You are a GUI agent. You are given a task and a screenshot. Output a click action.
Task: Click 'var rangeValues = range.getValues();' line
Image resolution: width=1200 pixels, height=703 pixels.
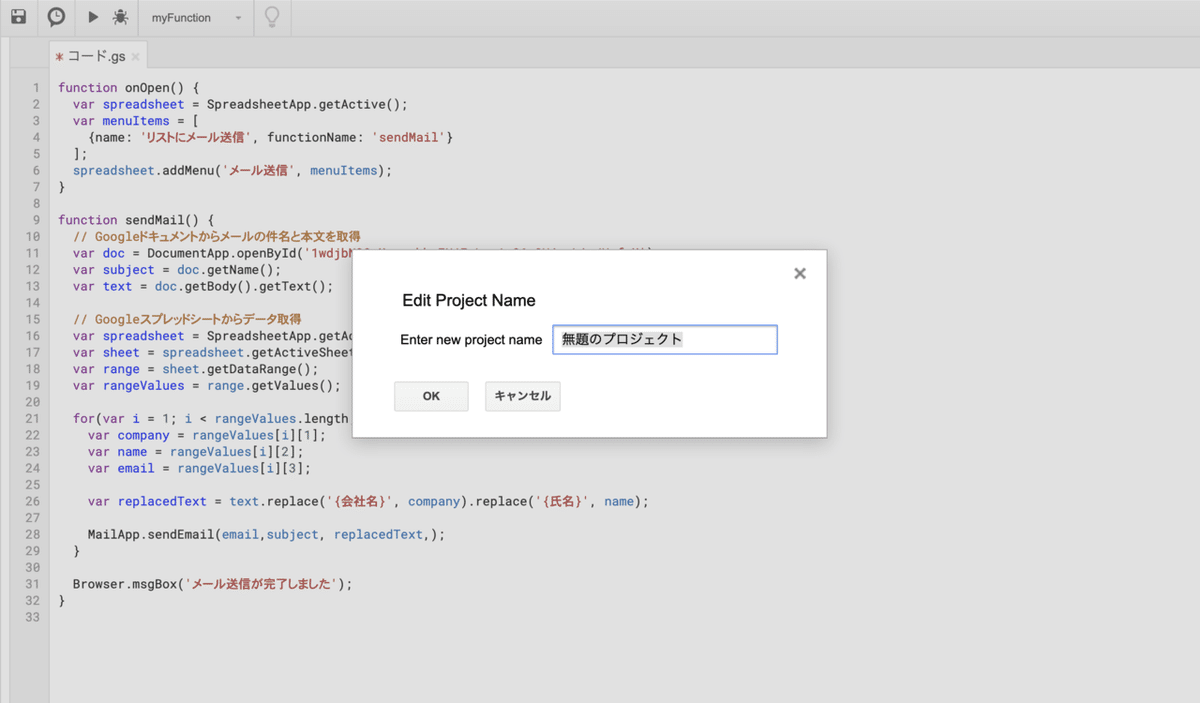coord(206,385)
